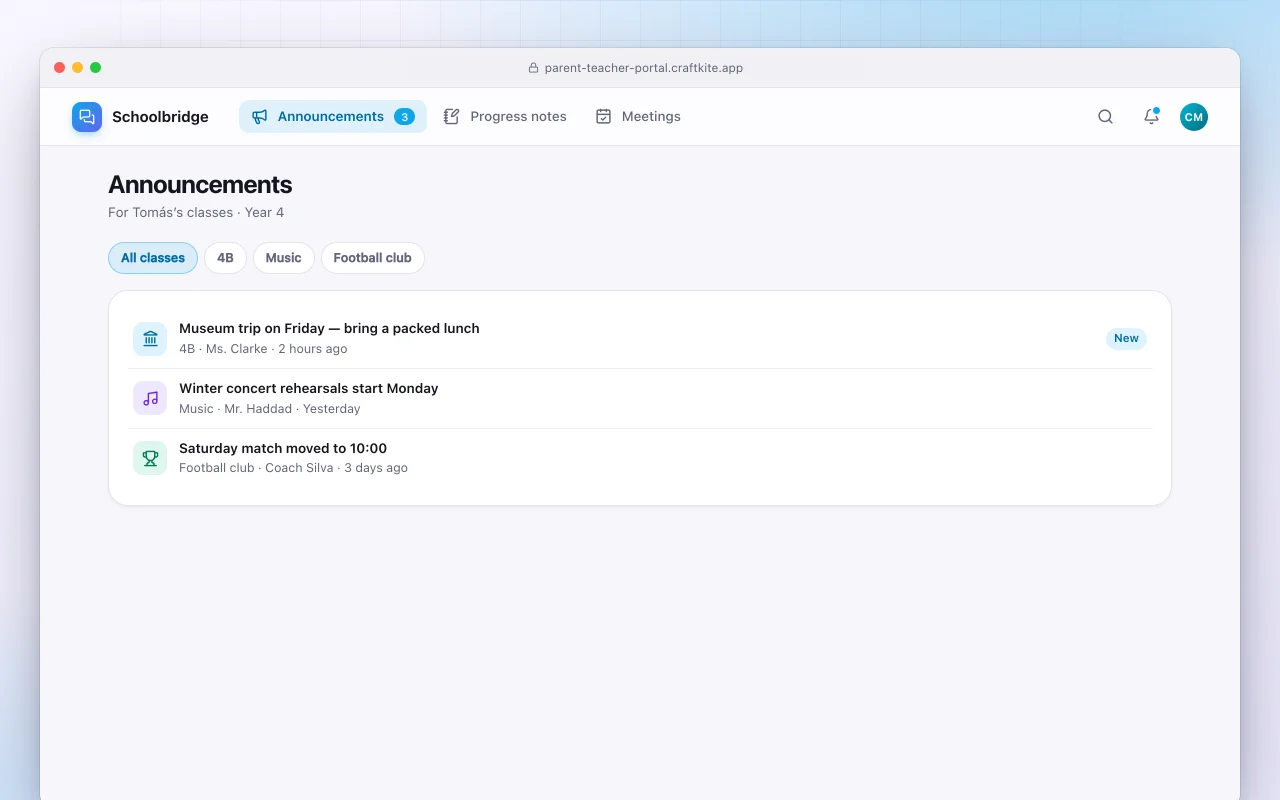
Task: Click the Announcements page heading
Action: (200, 185)
